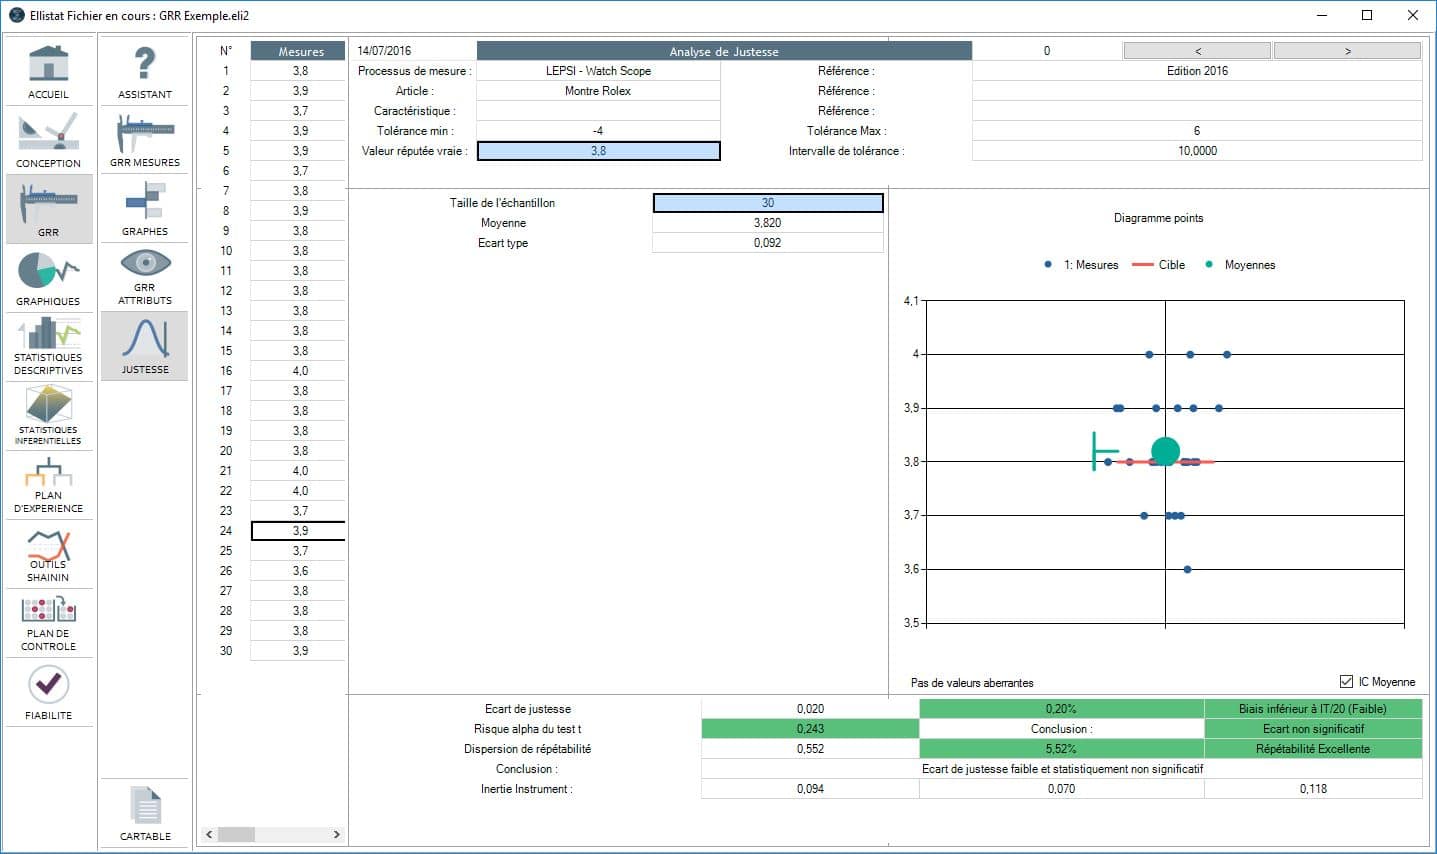1437x854 pixels.
Task: Click Intervalle de tolérance value 10,0000
Action: coord(1197,151)
